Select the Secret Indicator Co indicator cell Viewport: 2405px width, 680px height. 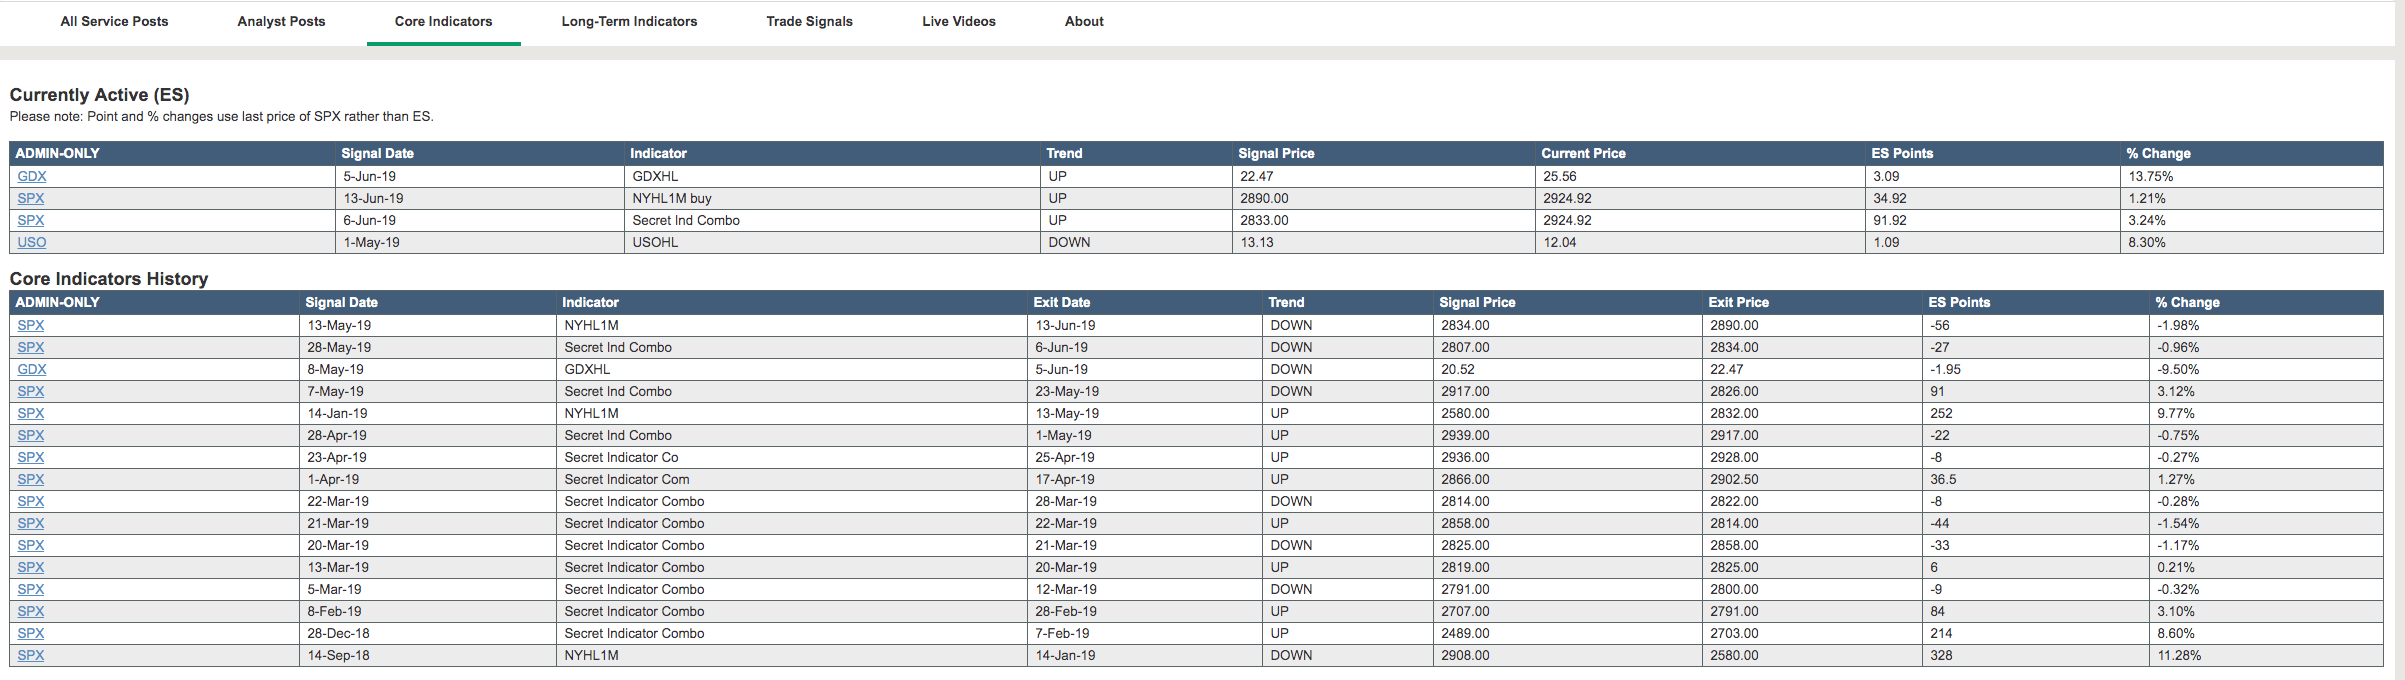pos(792,457)
